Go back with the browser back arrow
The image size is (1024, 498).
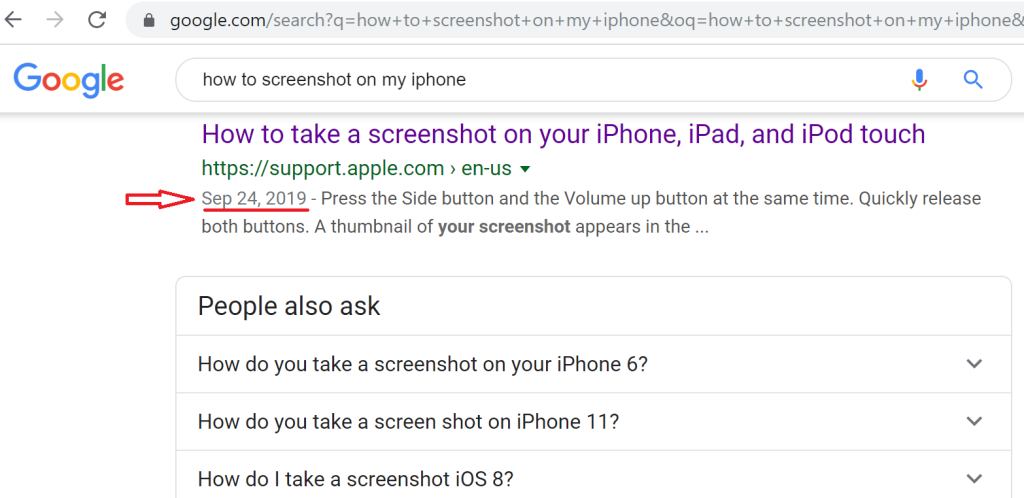13,20
